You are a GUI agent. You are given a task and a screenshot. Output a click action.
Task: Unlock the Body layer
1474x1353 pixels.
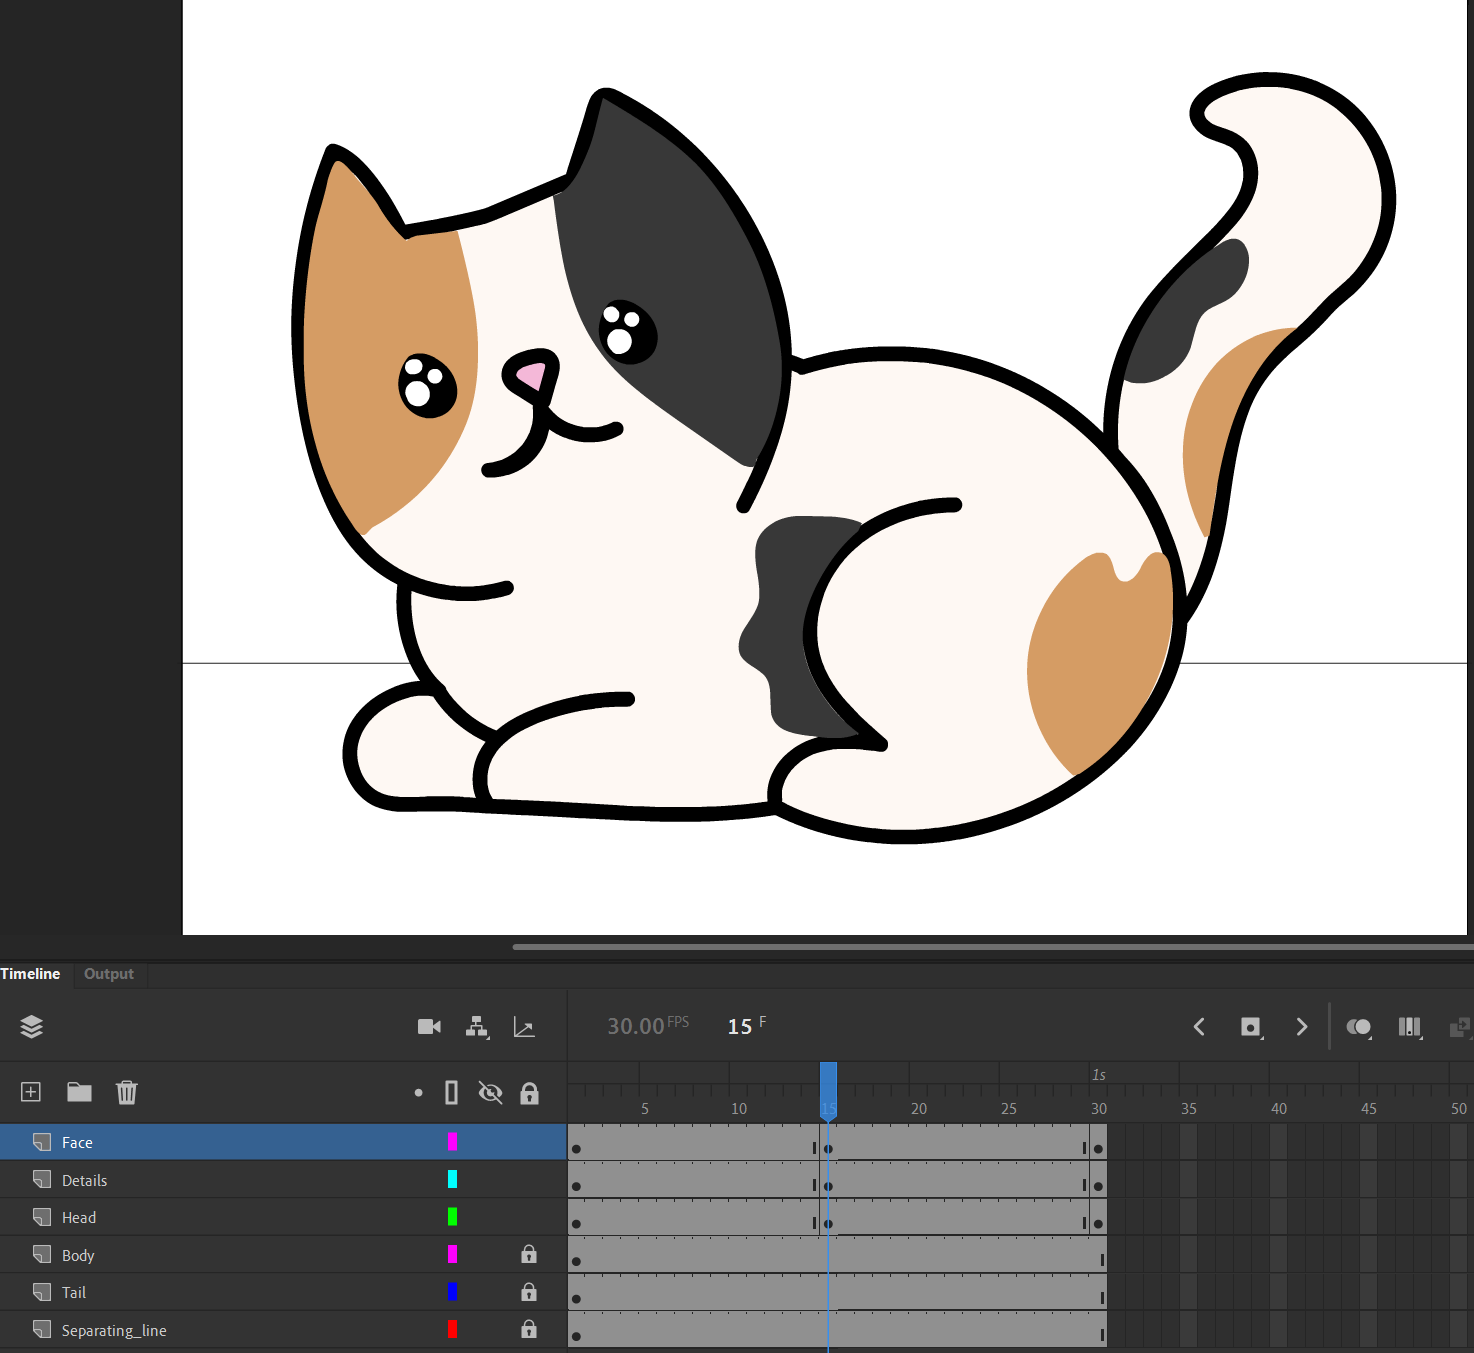[x=529, y=1254]
